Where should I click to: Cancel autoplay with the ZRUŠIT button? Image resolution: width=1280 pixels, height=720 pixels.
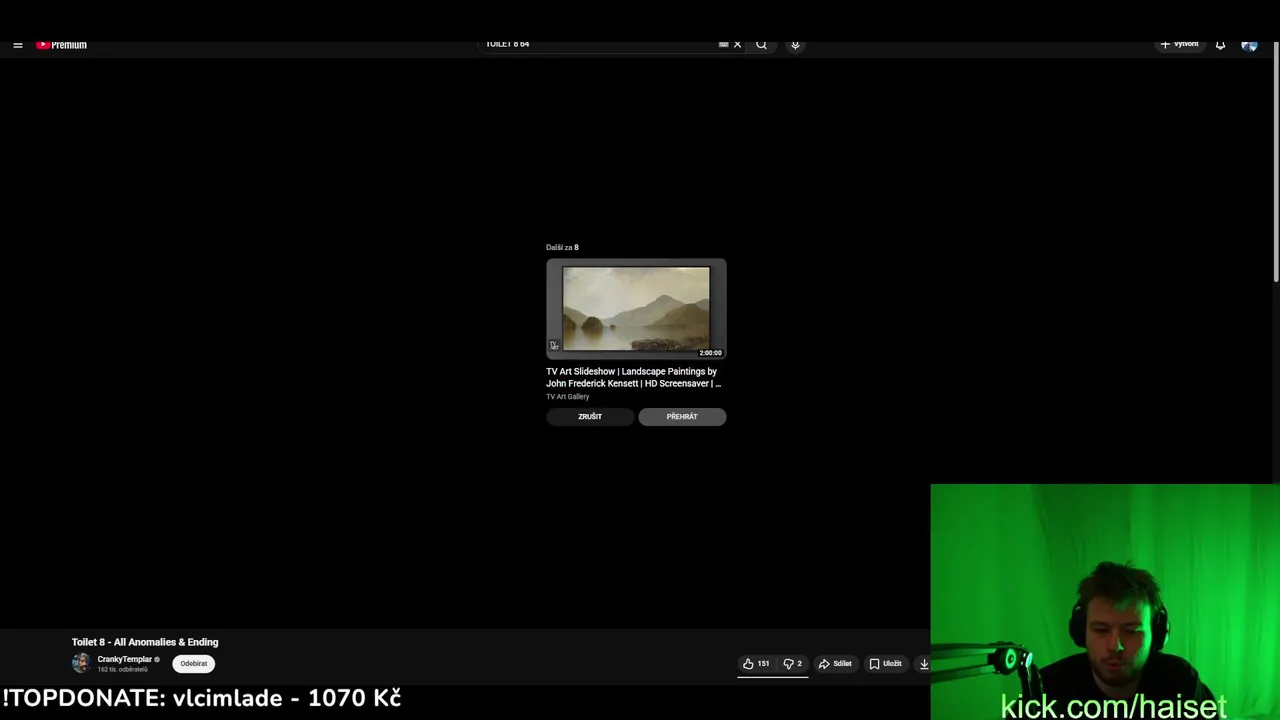point(590,417)
